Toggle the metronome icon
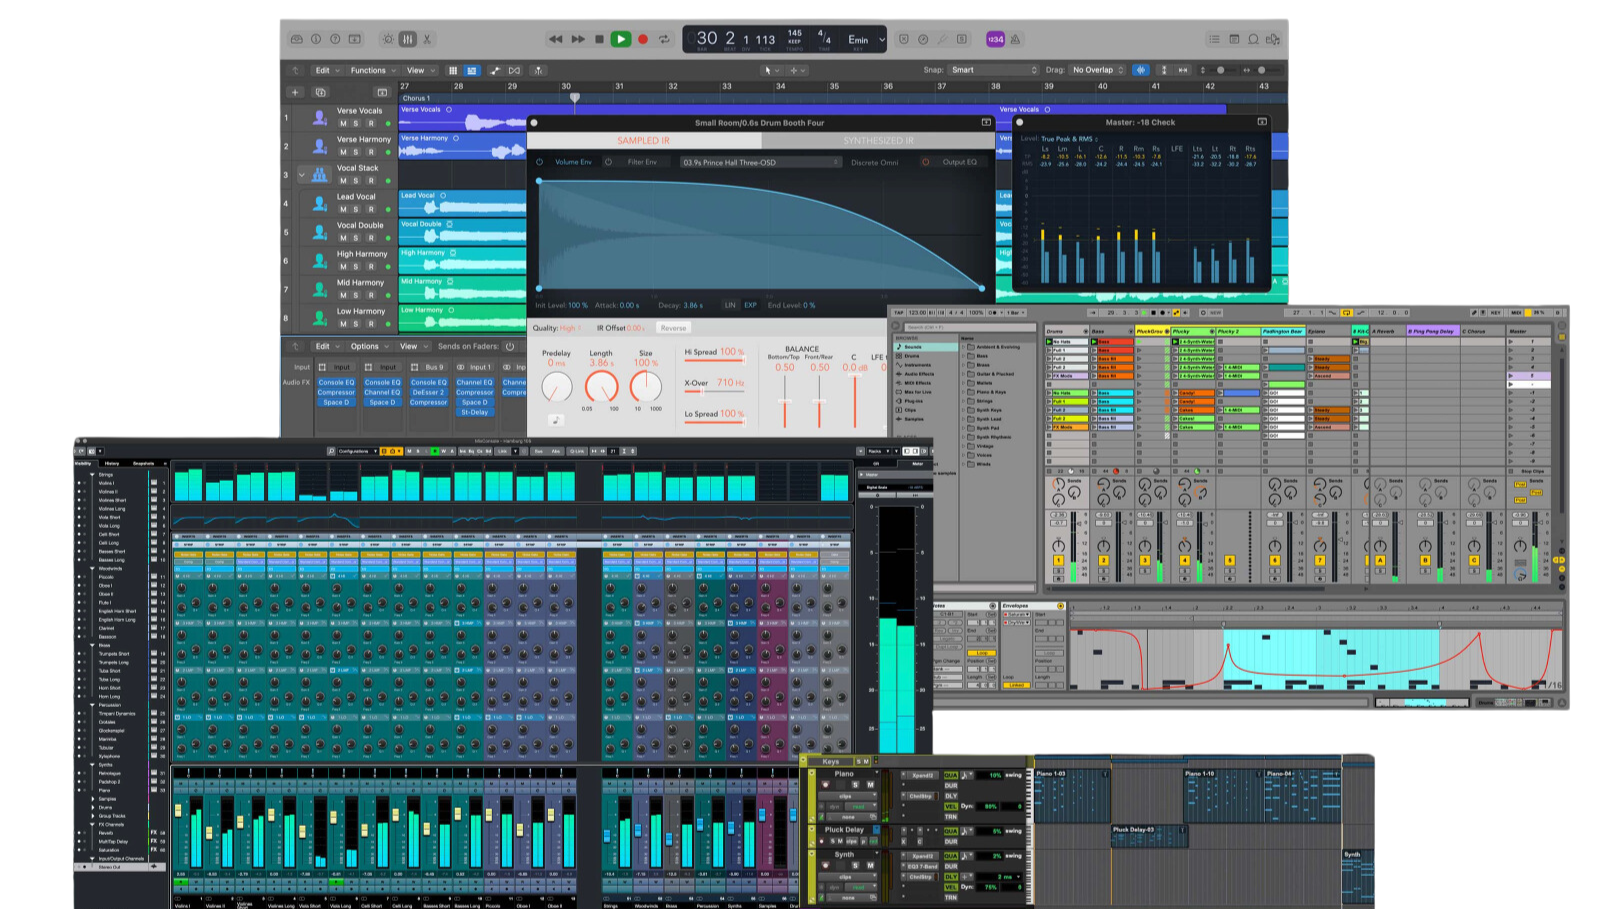Viewport: 1619px width, 909px height. coord(1016,39)
